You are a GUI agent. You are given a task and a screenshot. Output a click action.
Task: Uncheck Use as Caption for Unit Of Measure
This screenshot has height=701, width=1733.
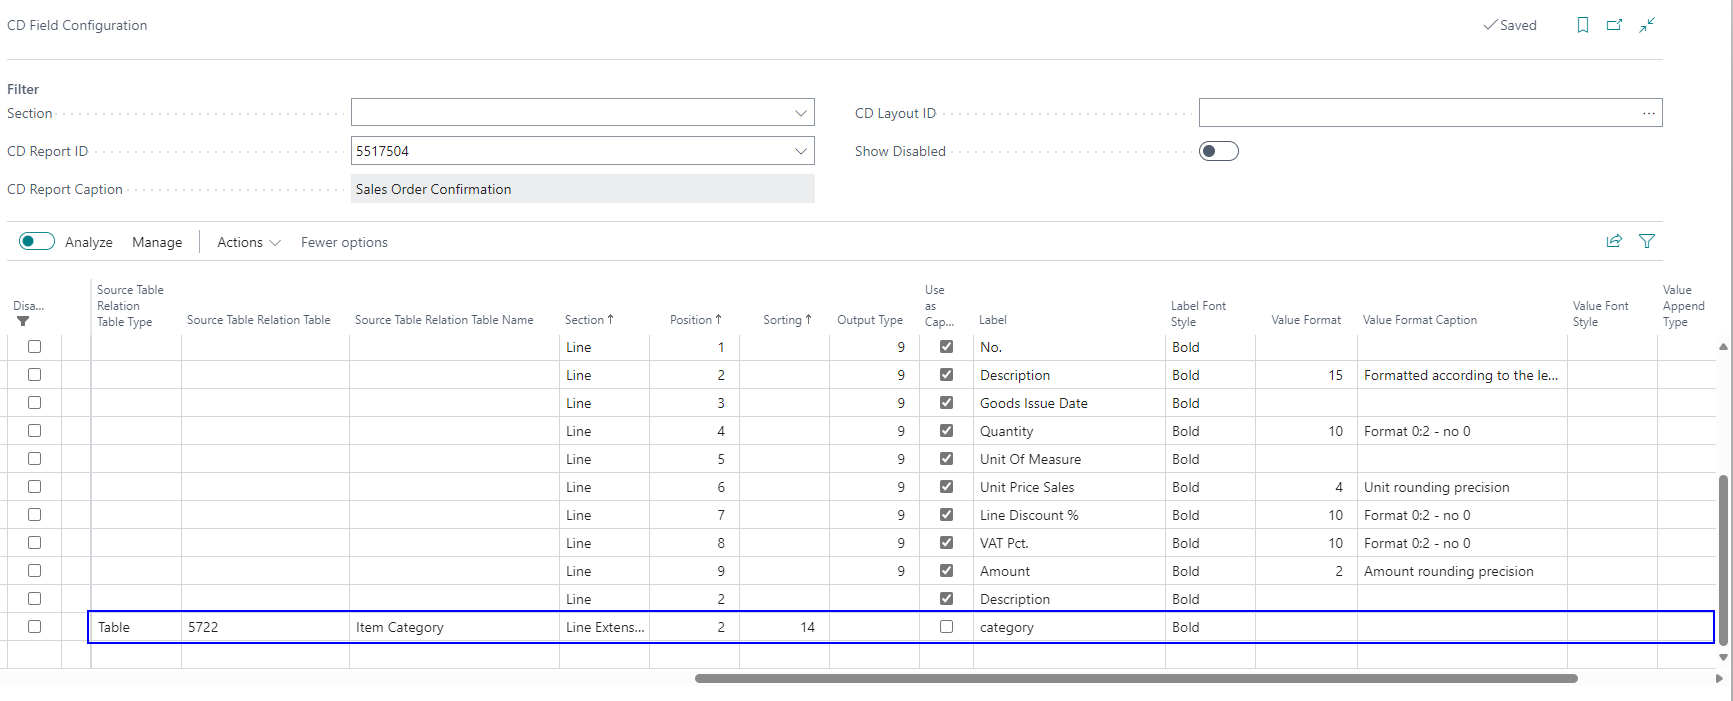(946, 459)
